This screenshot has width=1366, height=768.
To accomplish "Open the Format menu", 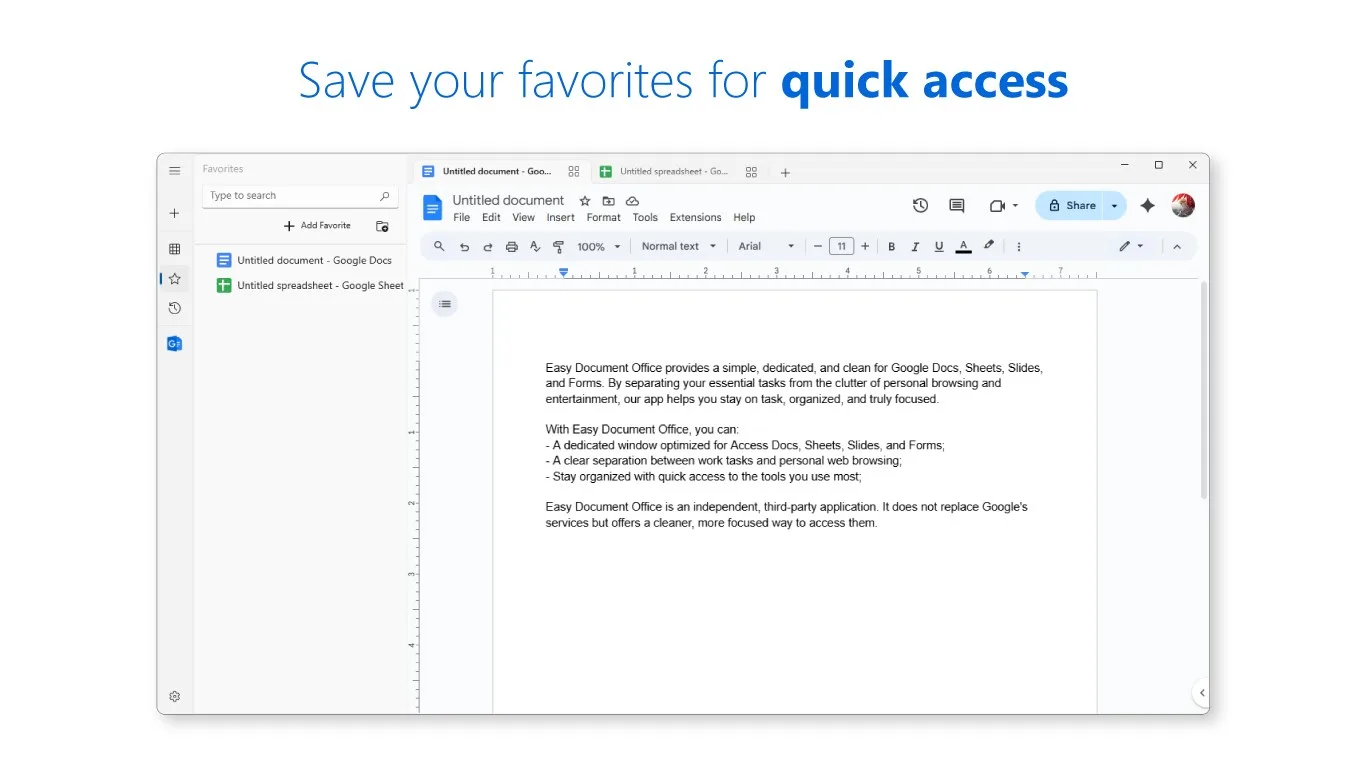I will click(604, 217).
